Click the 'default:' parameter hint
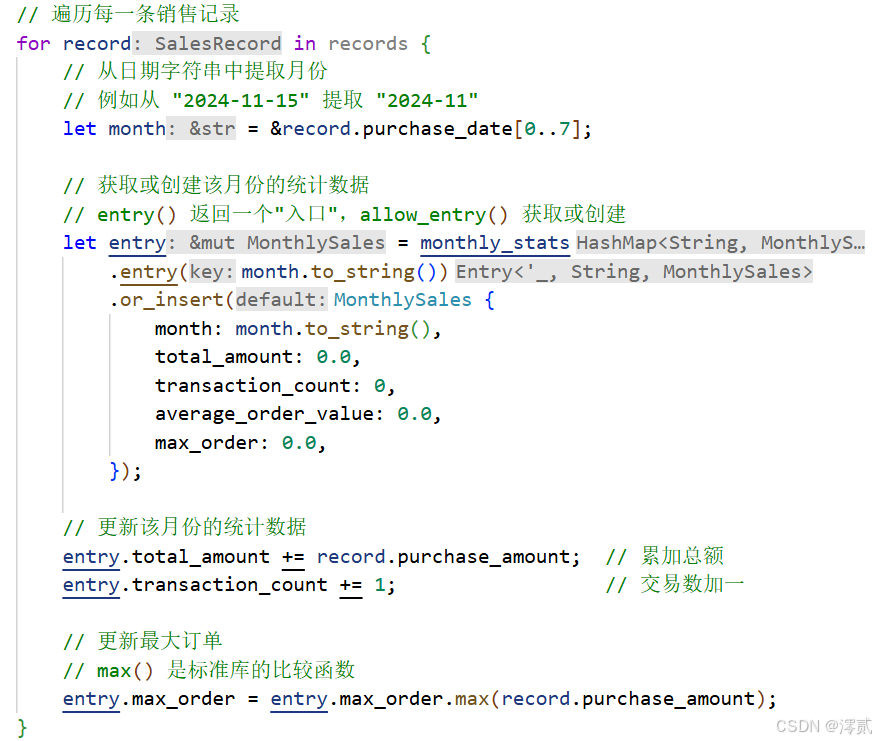This screenshot has width=876, height=741. [x=281, y=301]
